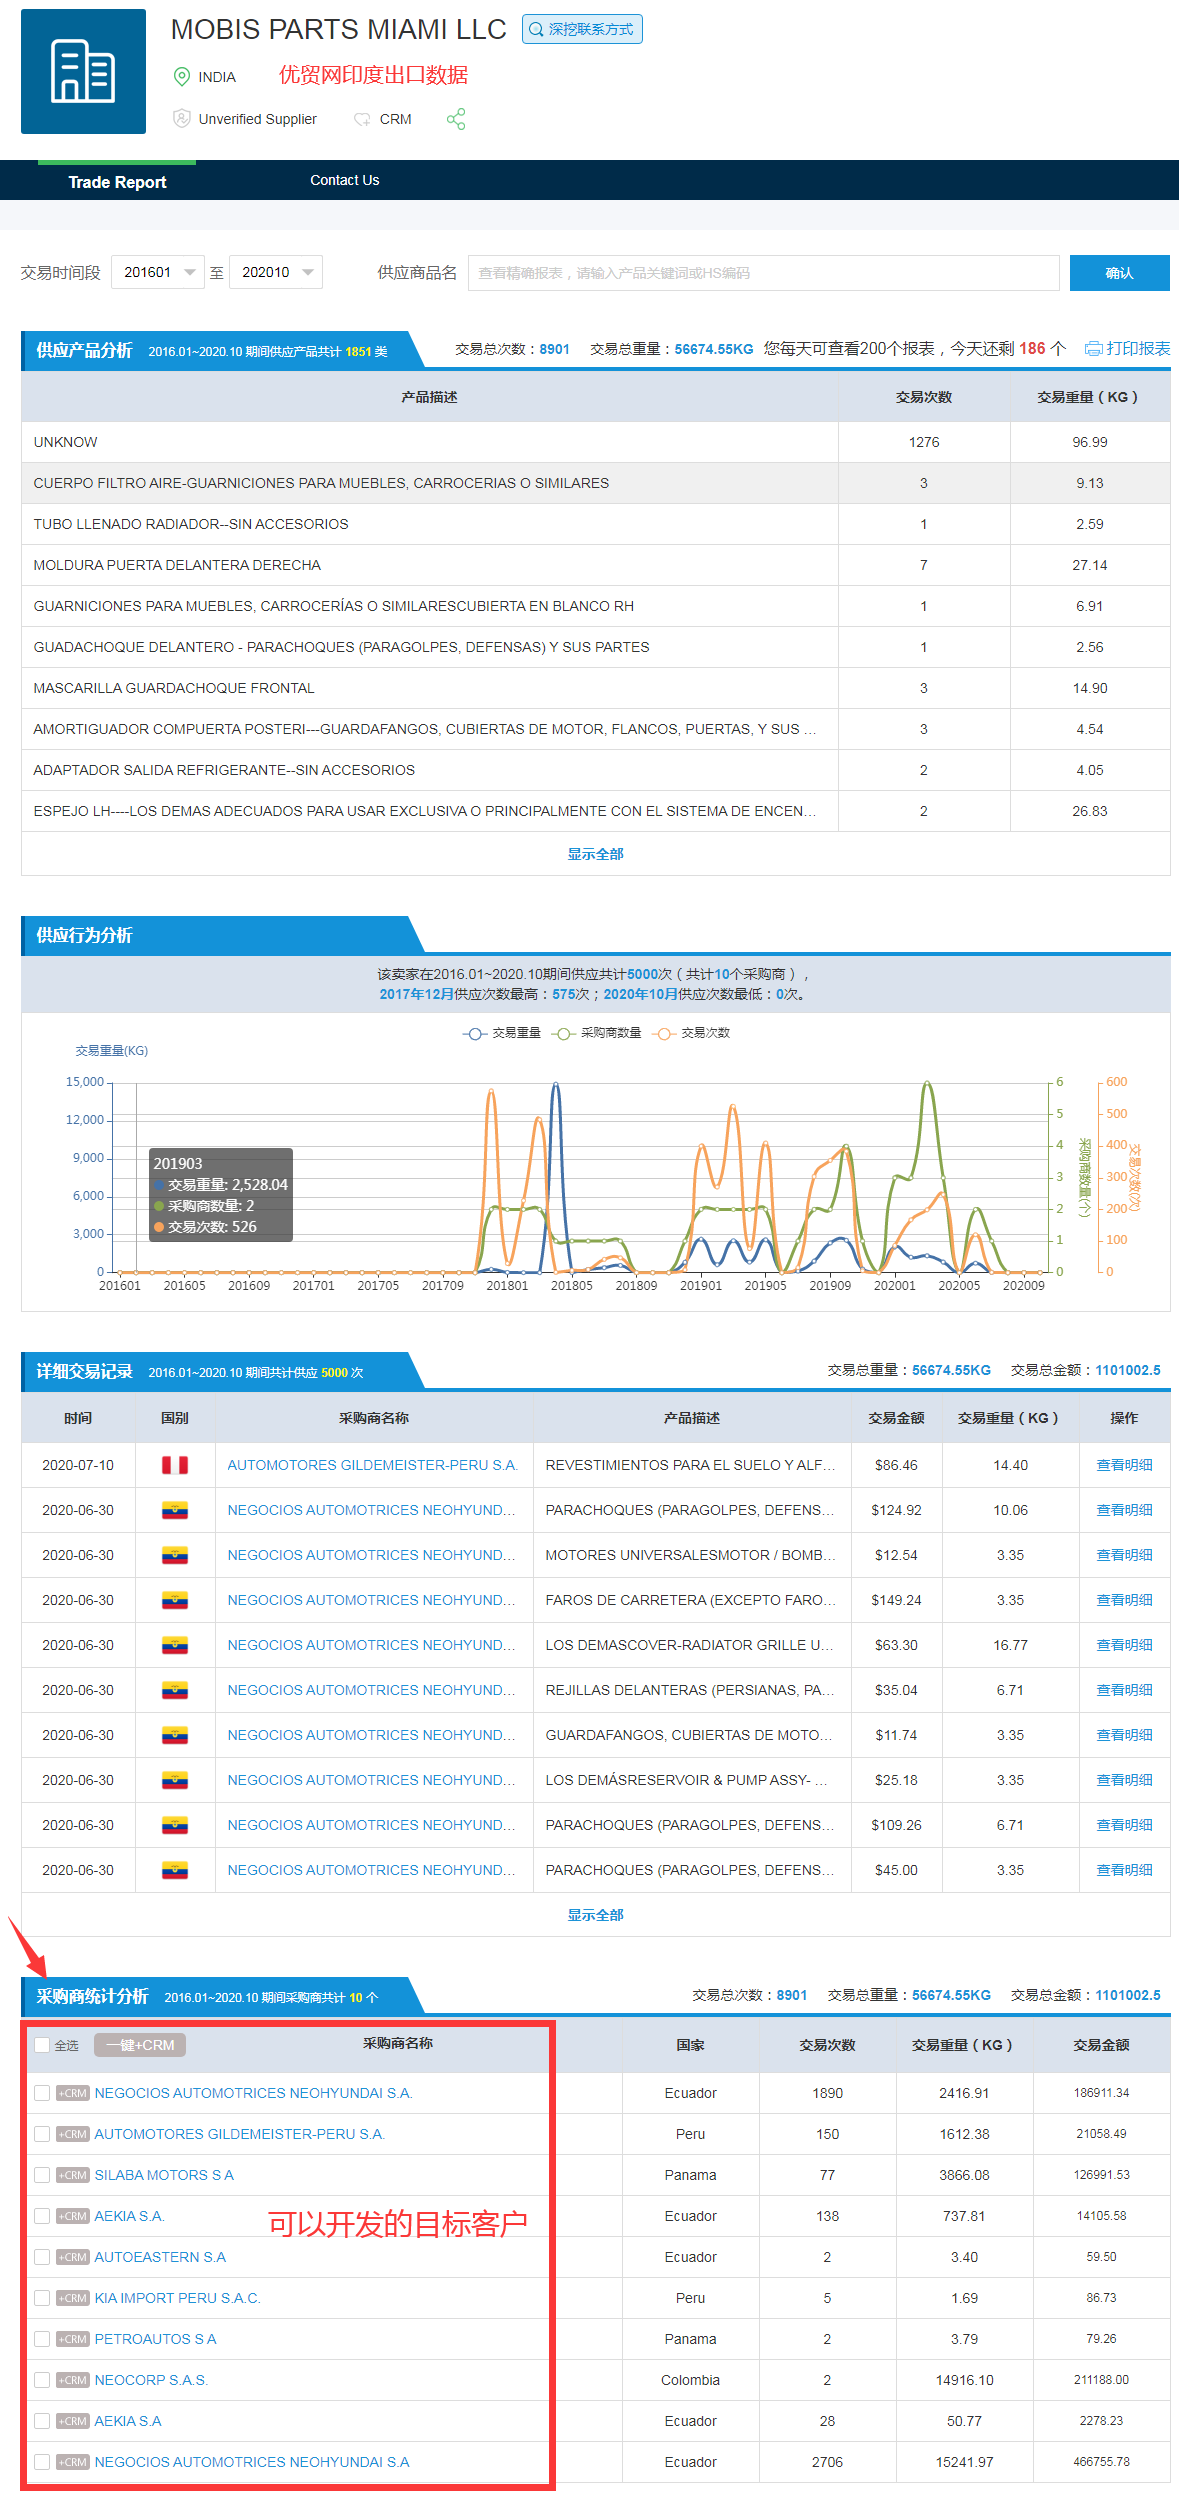Click in the 供应商品名 search field
The width and height of the screenshot is (1179, 2497).
[x=763, y=273]
